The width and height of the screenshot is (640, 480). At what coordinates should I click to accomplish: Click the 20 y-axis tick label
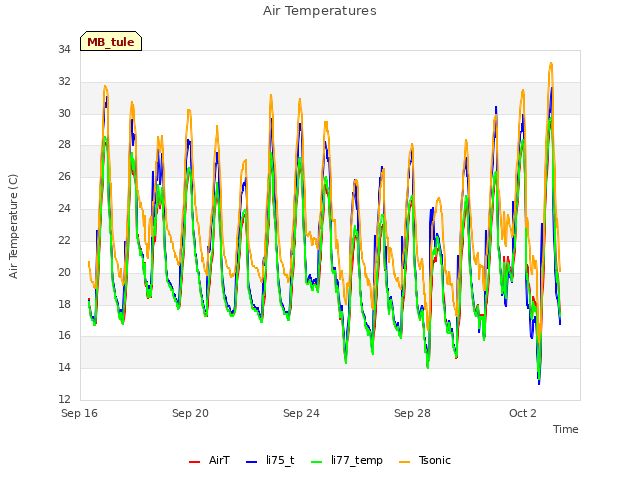tap(64, 272)
